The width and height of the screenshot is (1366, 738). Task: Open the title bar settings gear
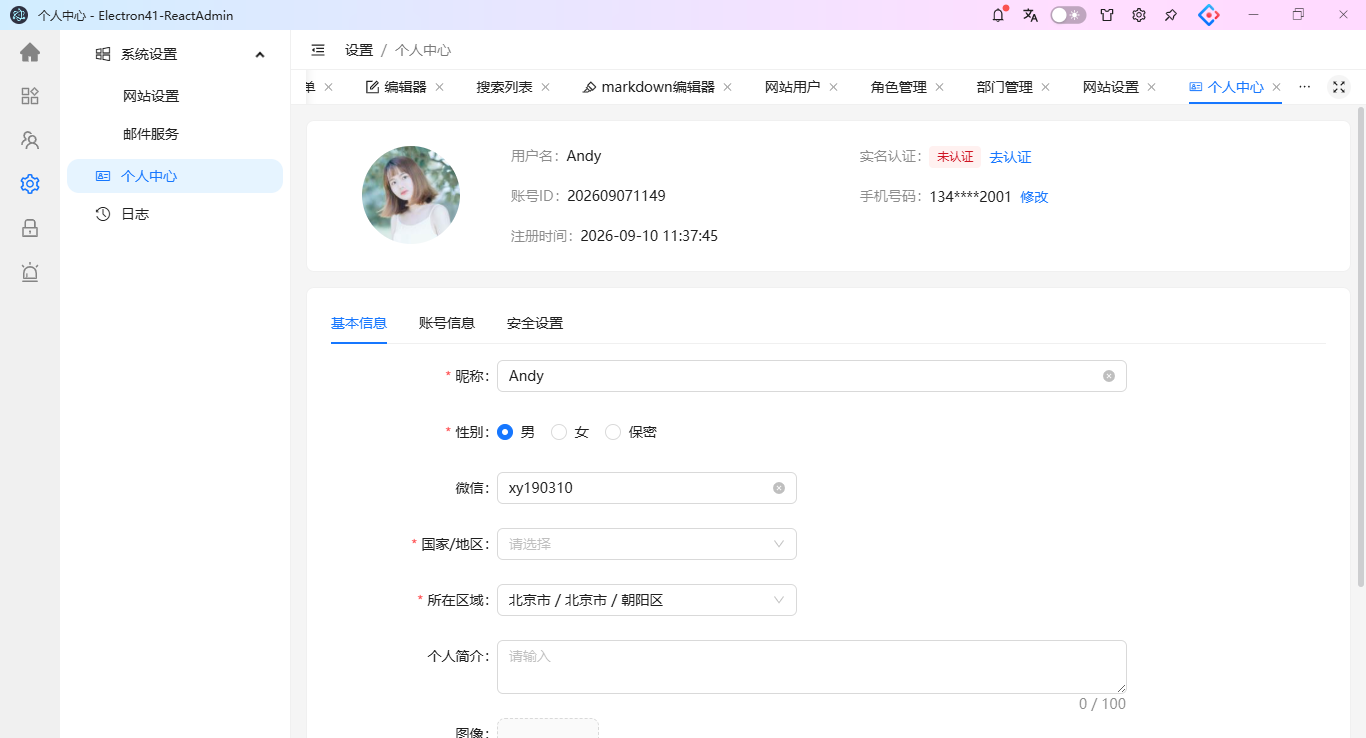pyautogui.click(x=1139, y=15)
